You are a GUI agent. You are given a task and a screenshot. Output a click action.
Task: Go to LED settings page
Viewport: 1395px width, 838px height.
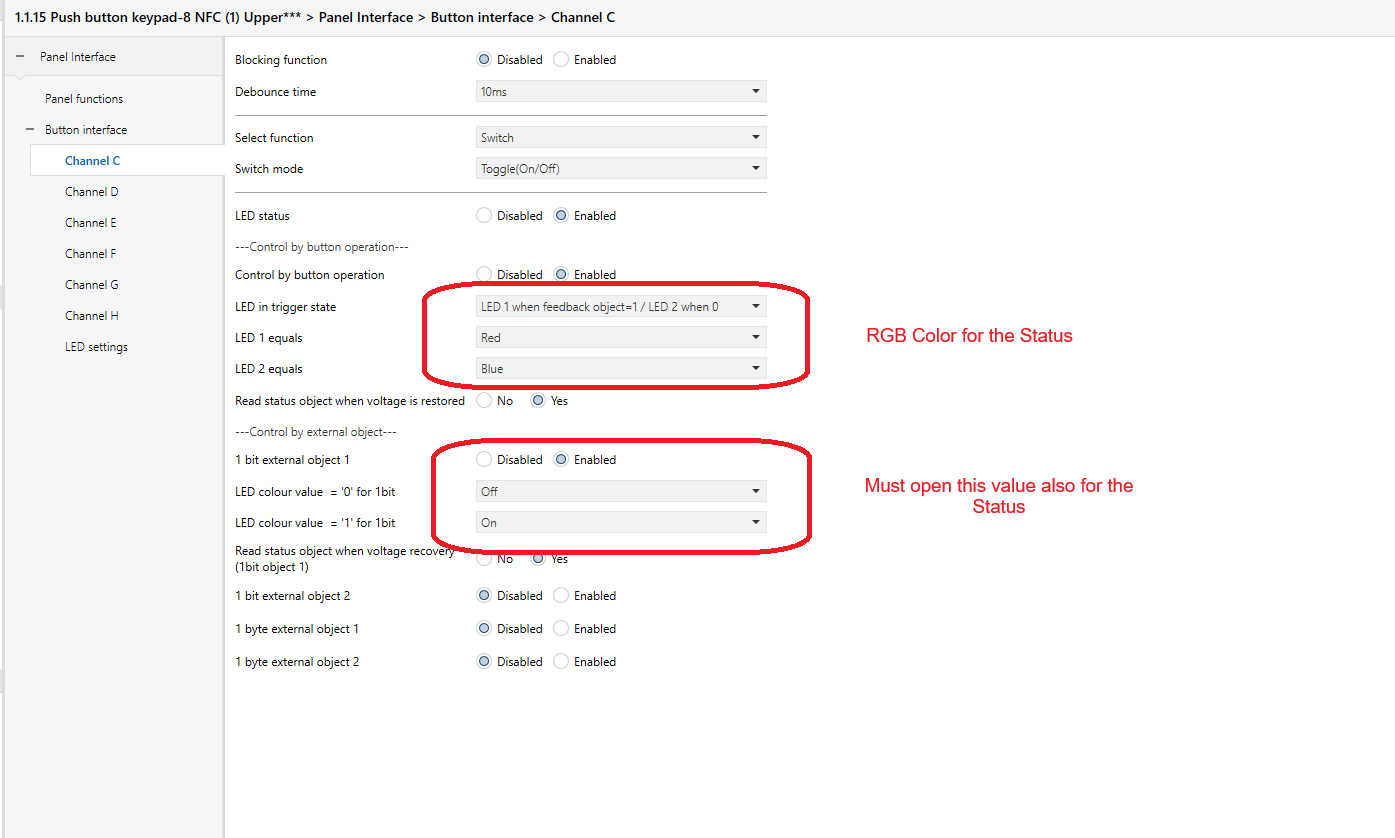[96, 347]
